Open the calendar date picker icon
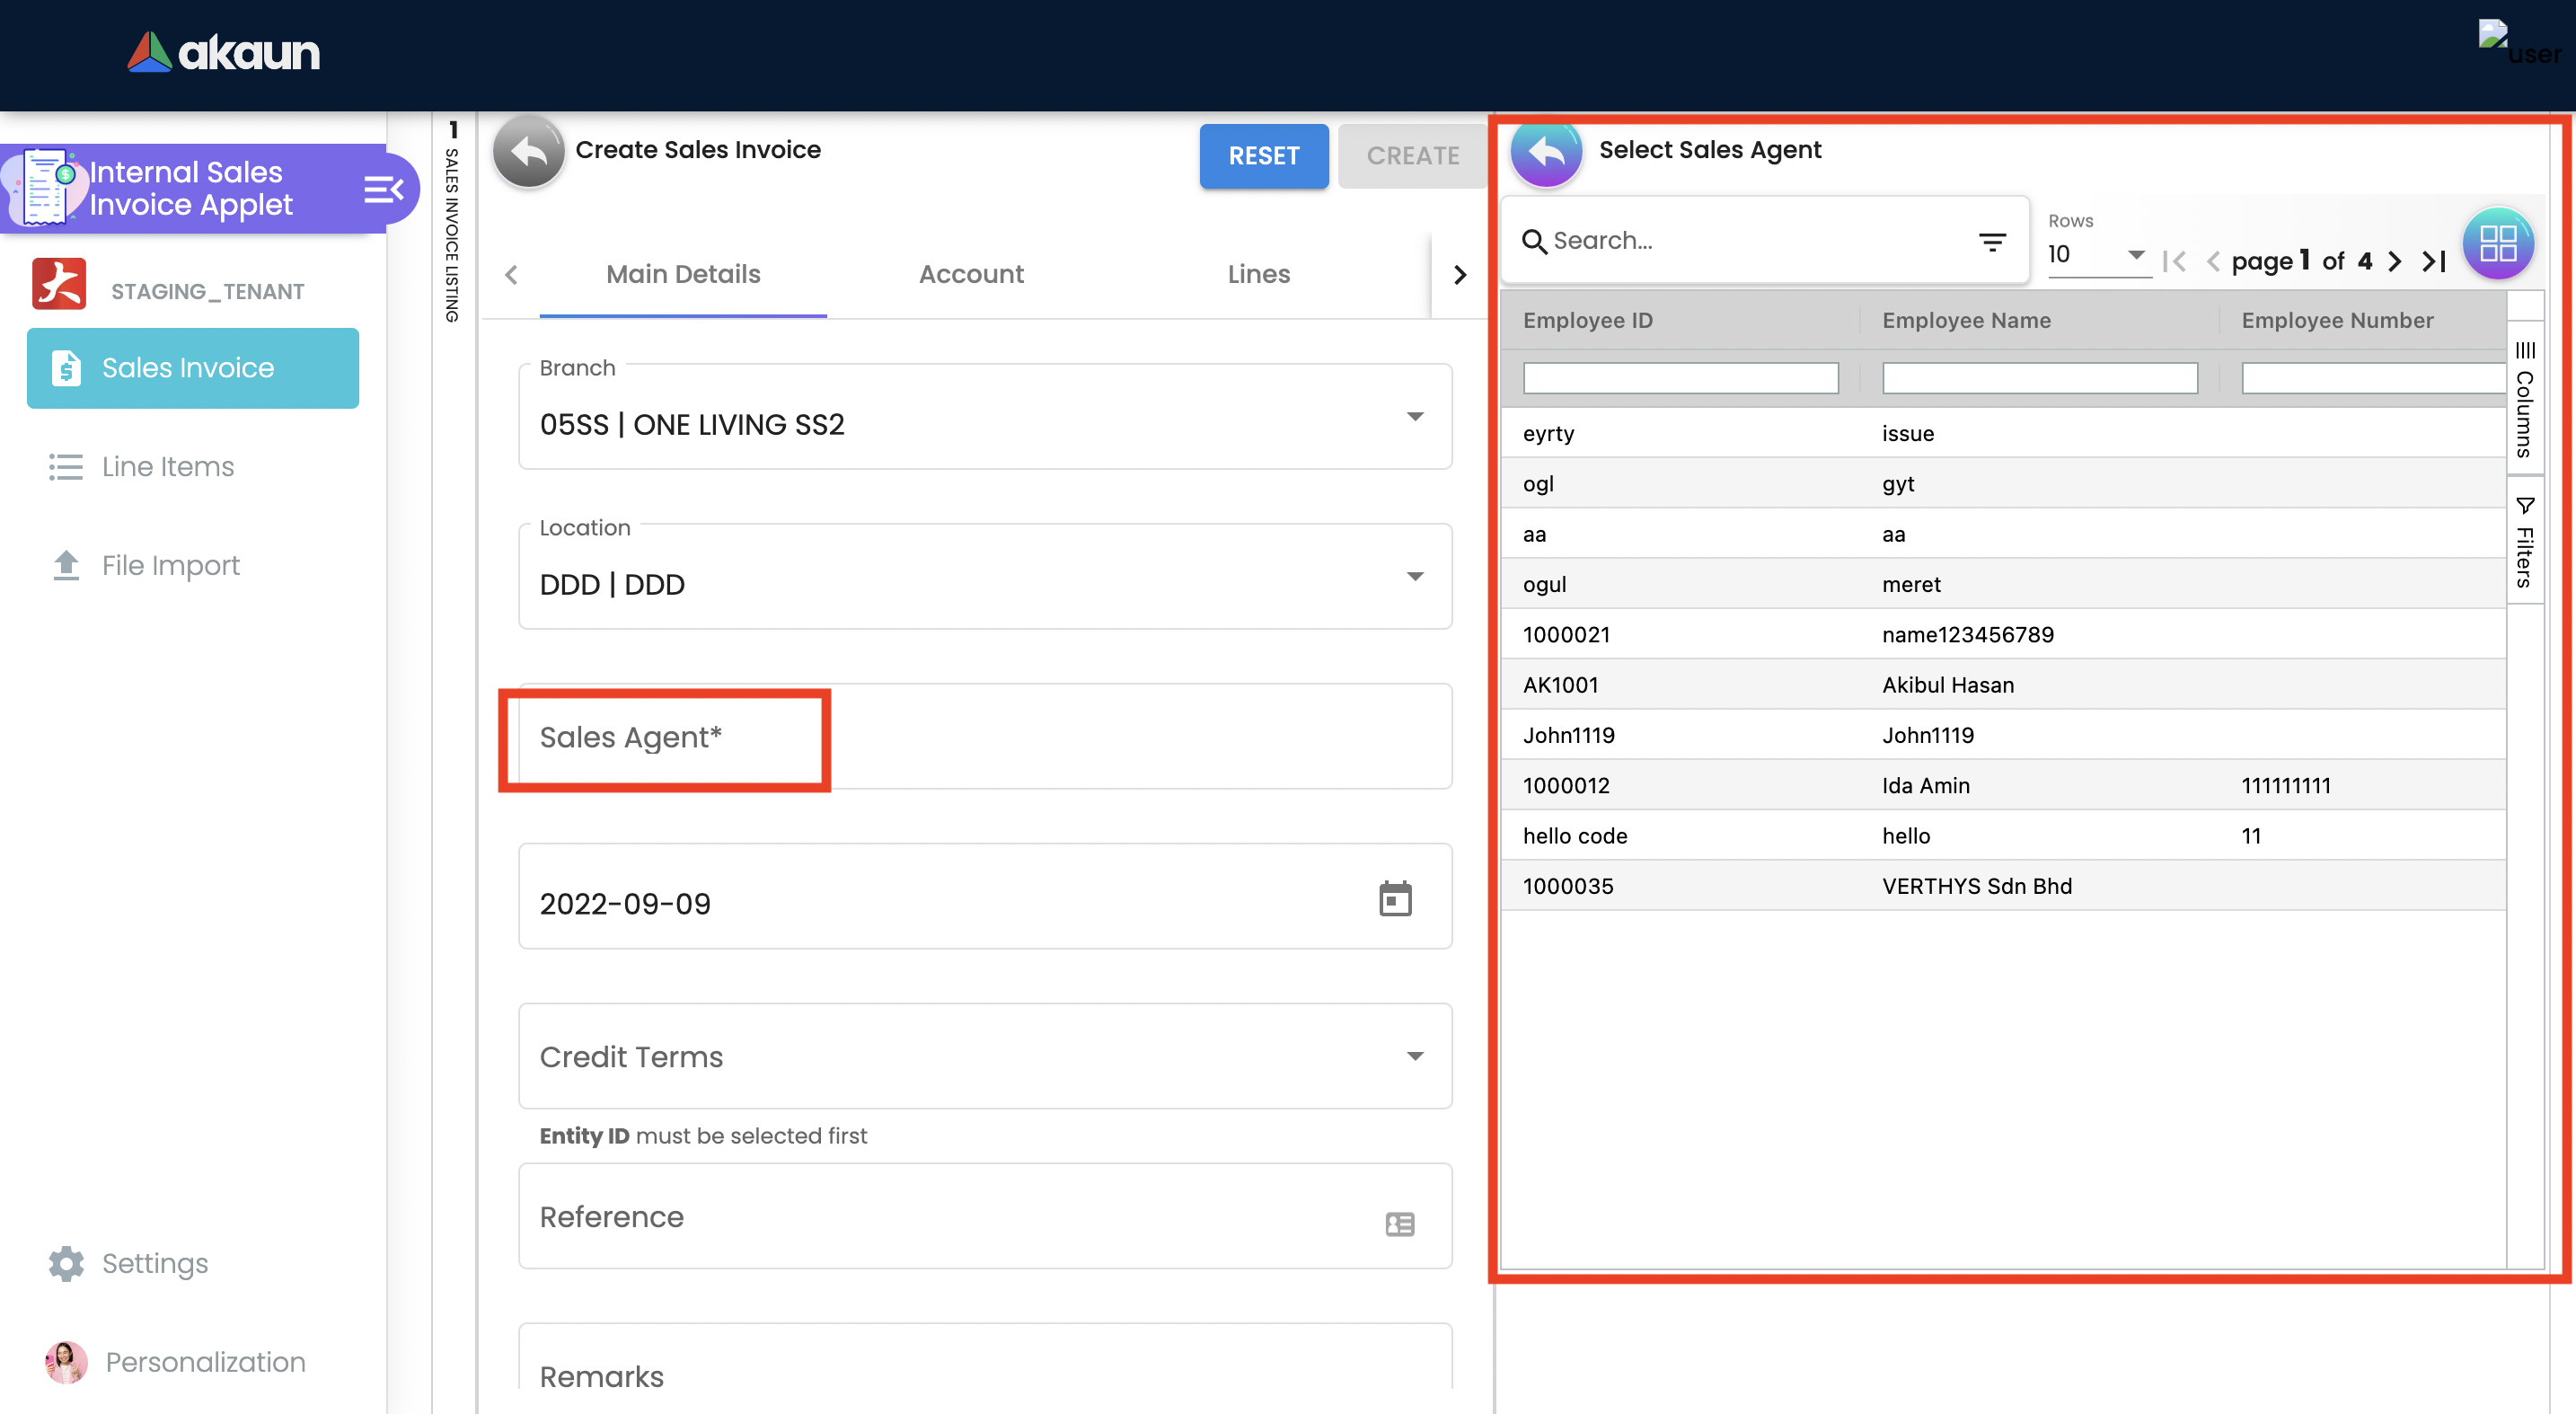Image resolution: width=2576 pixels, height=1414 pixels. pos(1395,899)
